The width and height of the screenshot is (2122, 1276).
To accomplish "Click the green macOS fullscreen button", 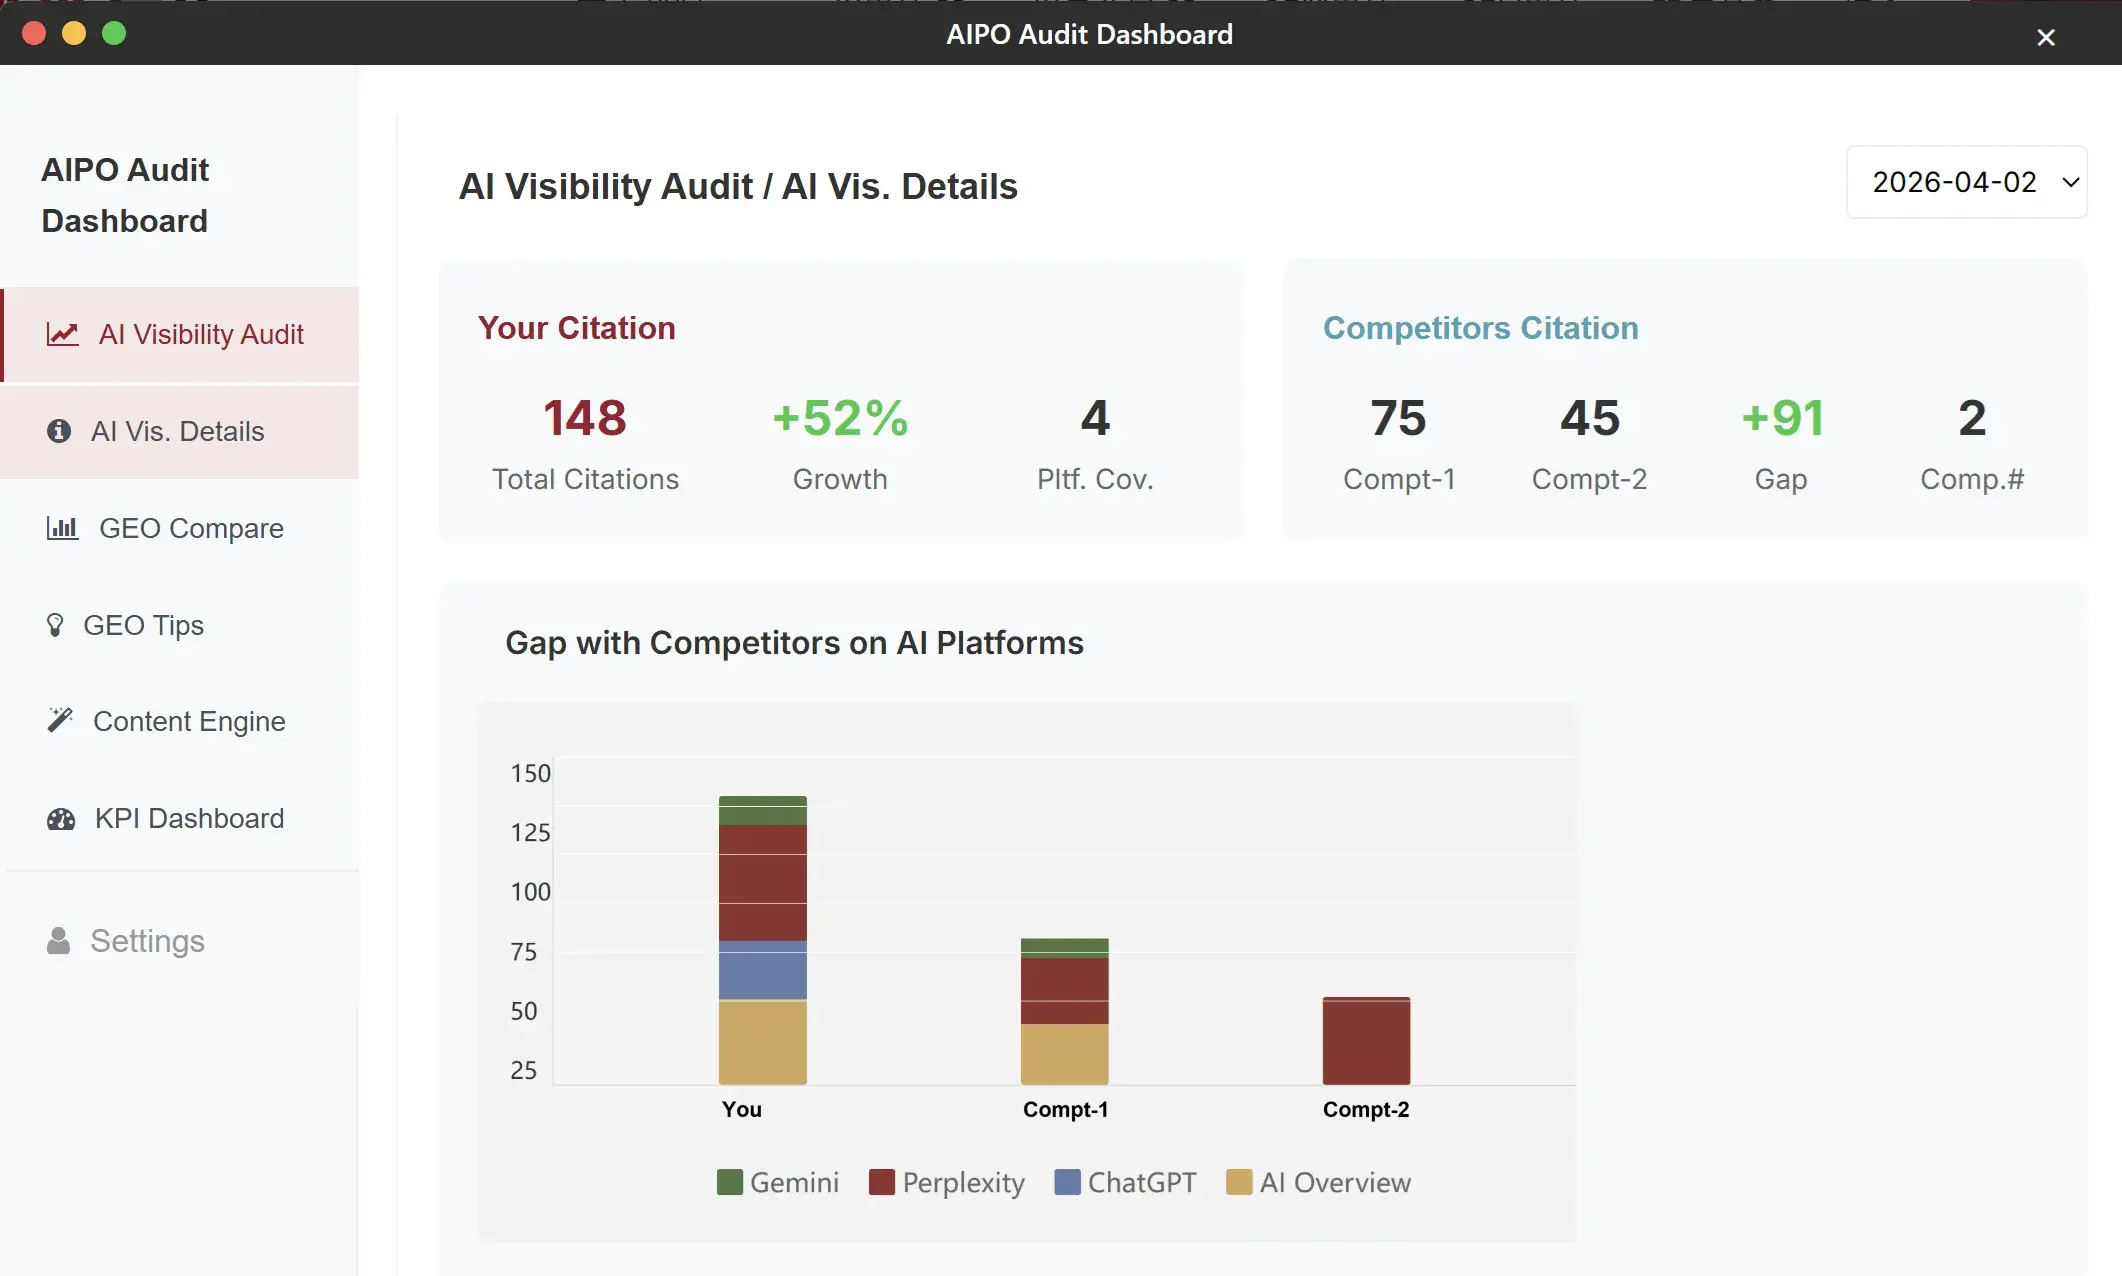I will tap(115, 33).
